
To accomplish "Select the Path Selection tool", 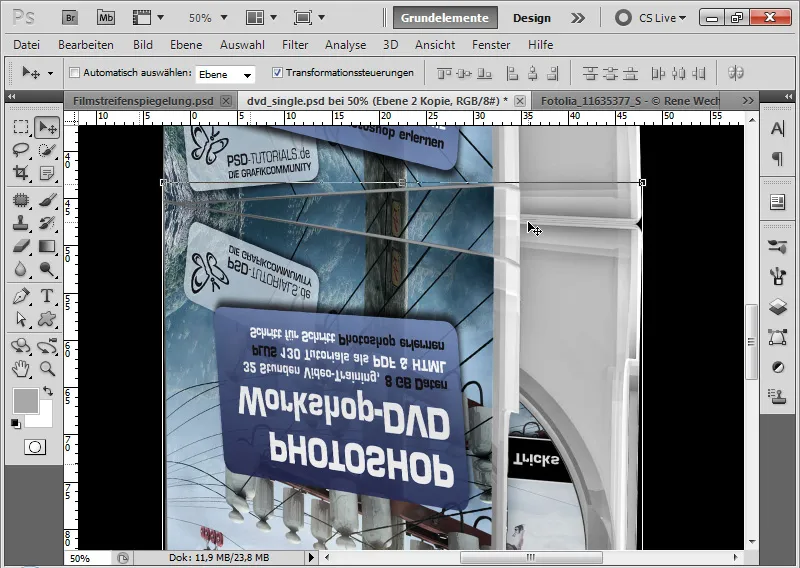I will pos(20,319).
